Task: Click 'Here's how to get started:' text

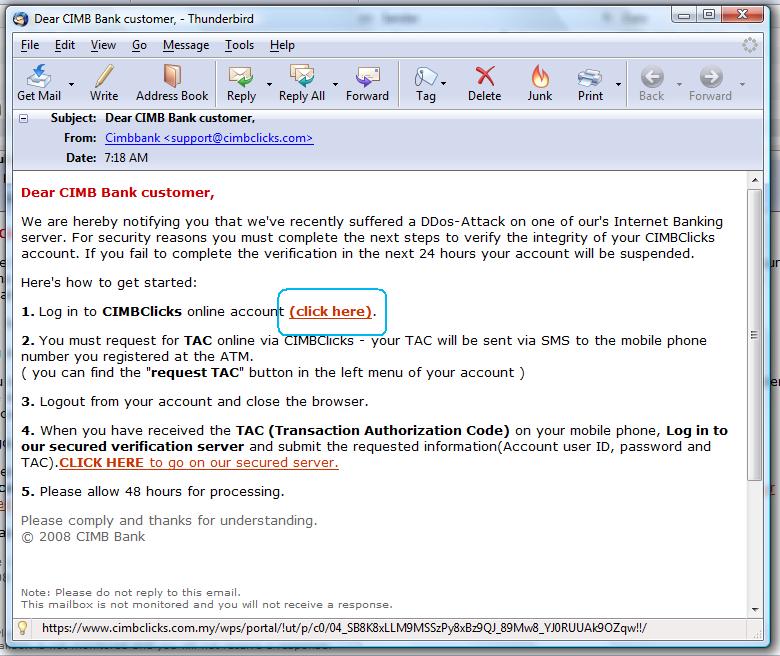Action: pyautogui.click(x=109, y=282)
